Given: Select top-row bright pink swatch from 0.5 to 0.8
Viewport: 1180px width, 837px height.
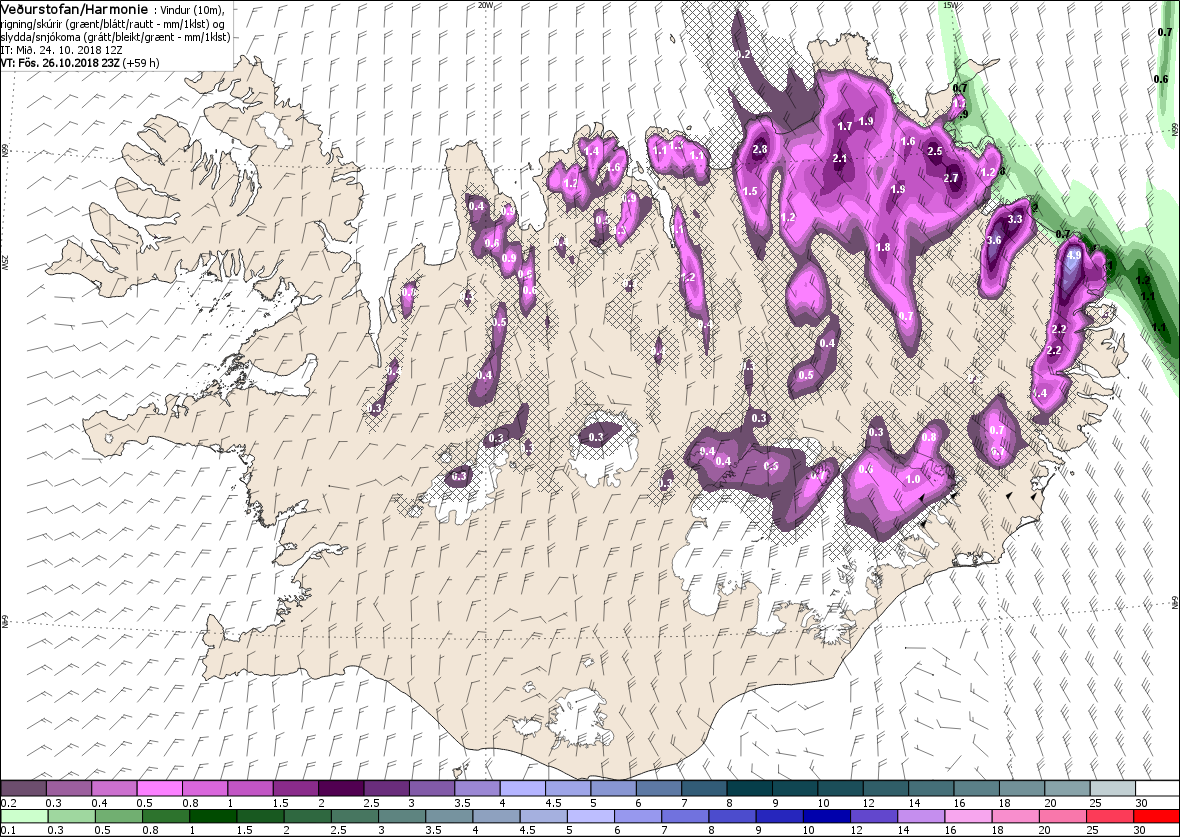Looking at the screenshot, I should click(160, 788).
